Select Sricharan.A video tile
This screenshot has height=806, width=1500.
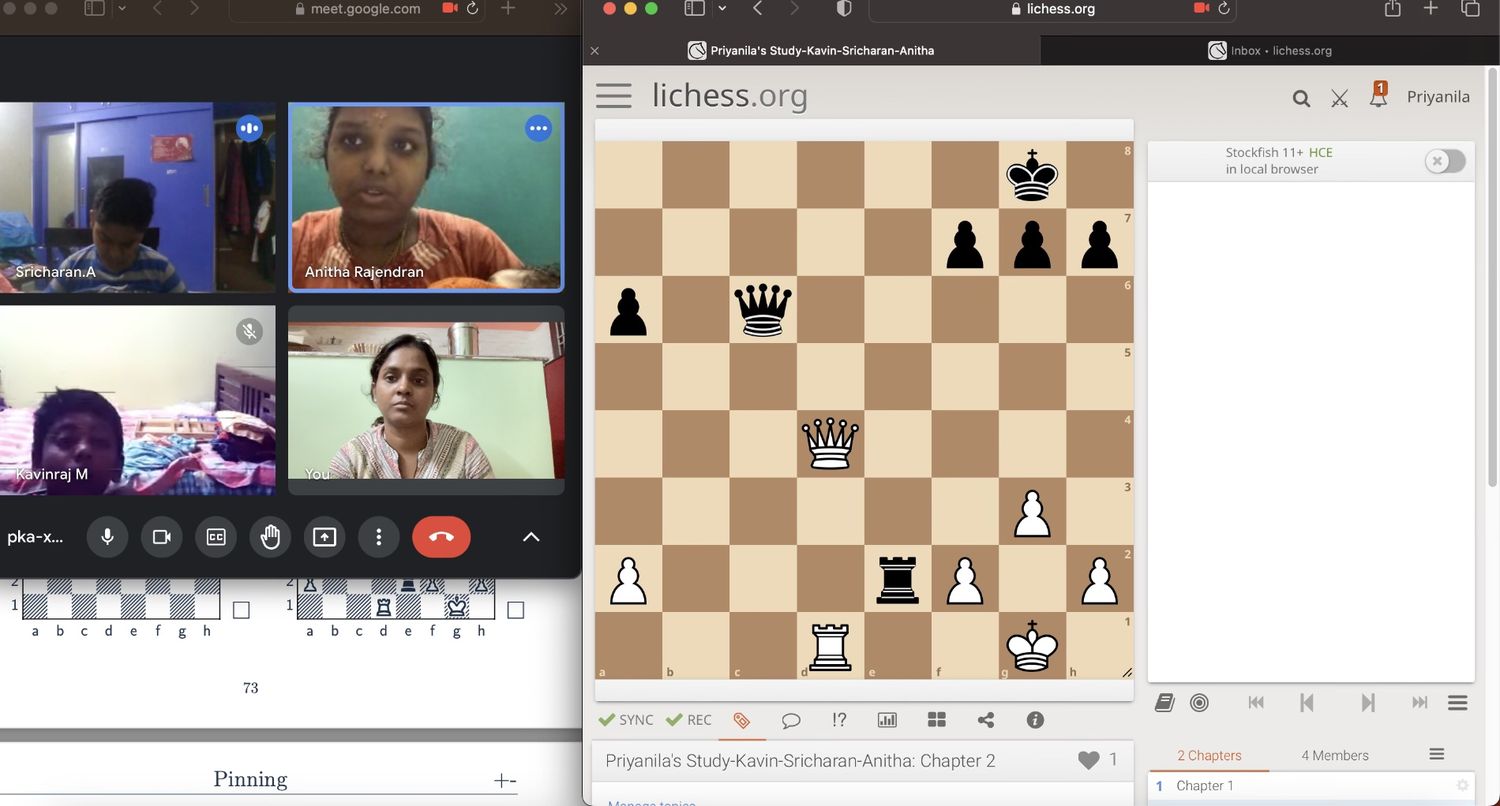coord(137,197)
